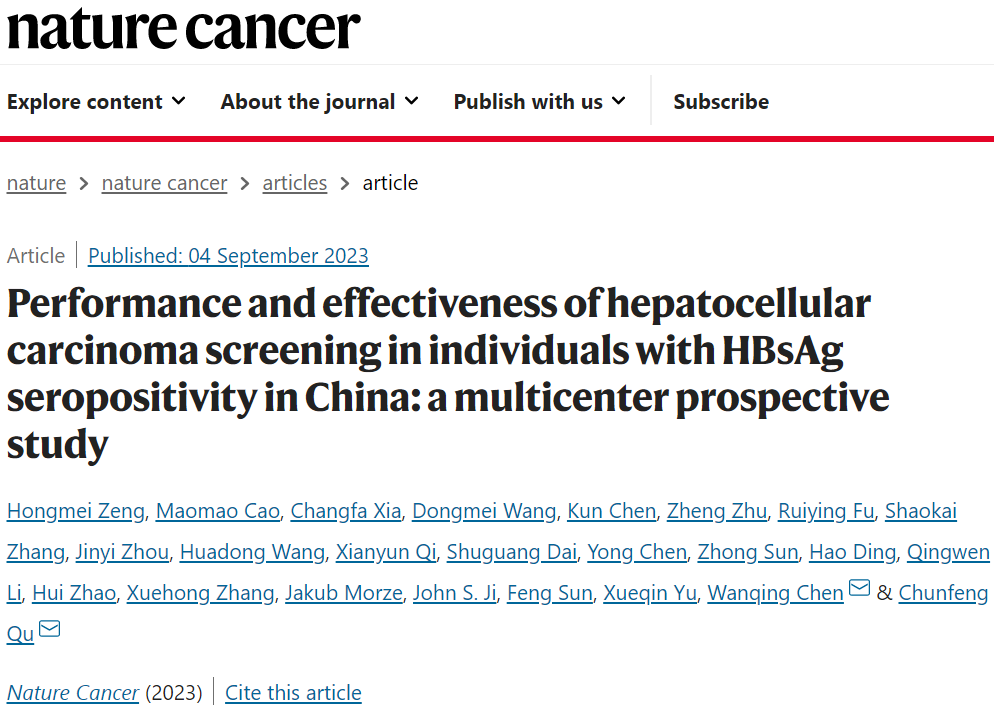
Task: Open John S. Ji author link
Action: tap(454, 593)
